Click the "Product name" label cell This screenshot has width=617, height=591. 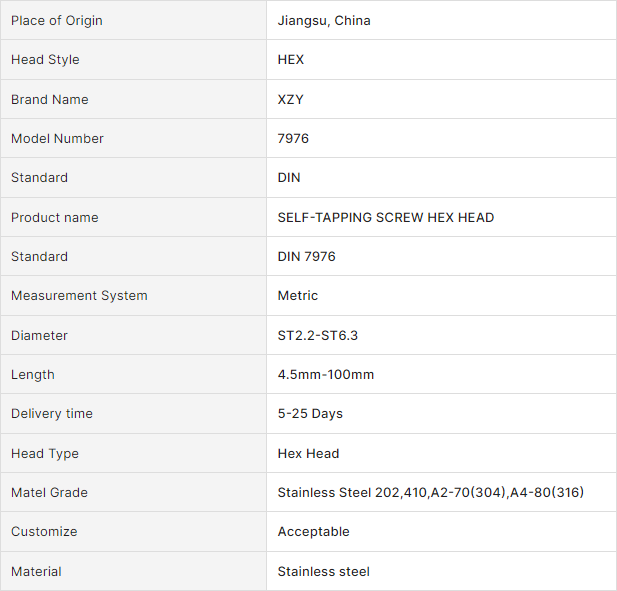click(55, 218)
